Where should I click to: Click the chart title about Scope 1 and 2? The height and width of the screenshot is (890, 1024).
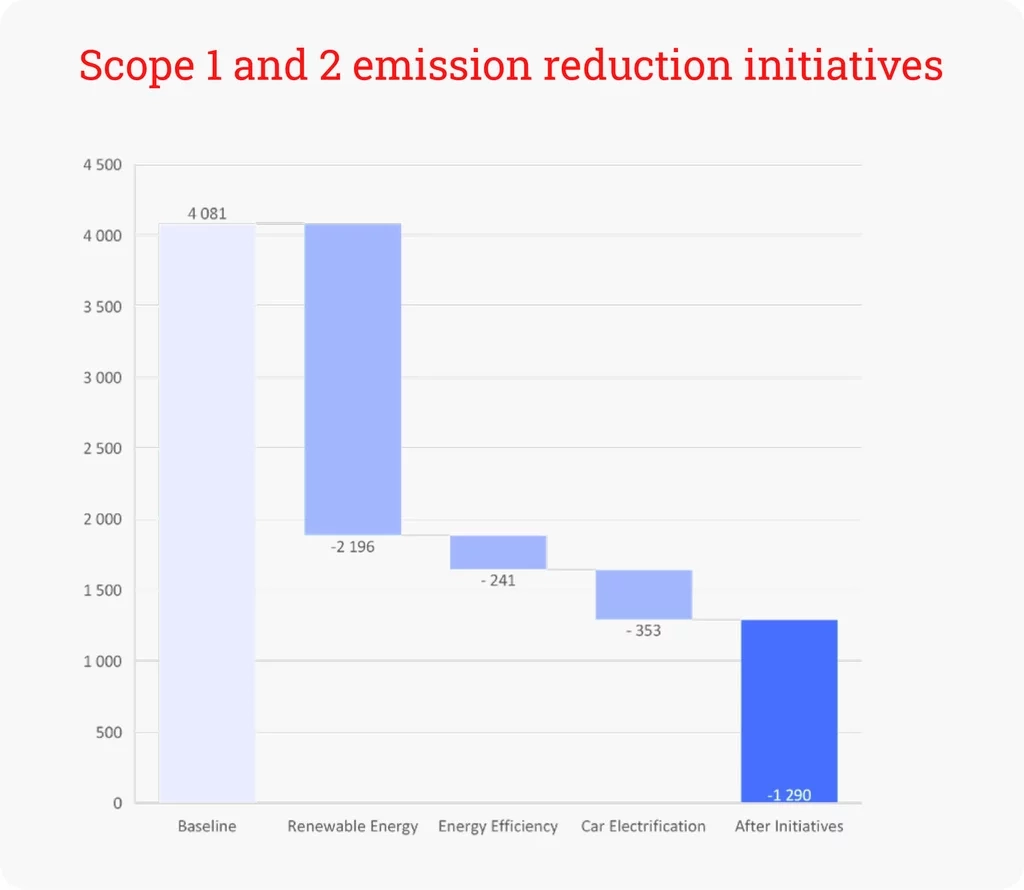click(x=511, y=66)
